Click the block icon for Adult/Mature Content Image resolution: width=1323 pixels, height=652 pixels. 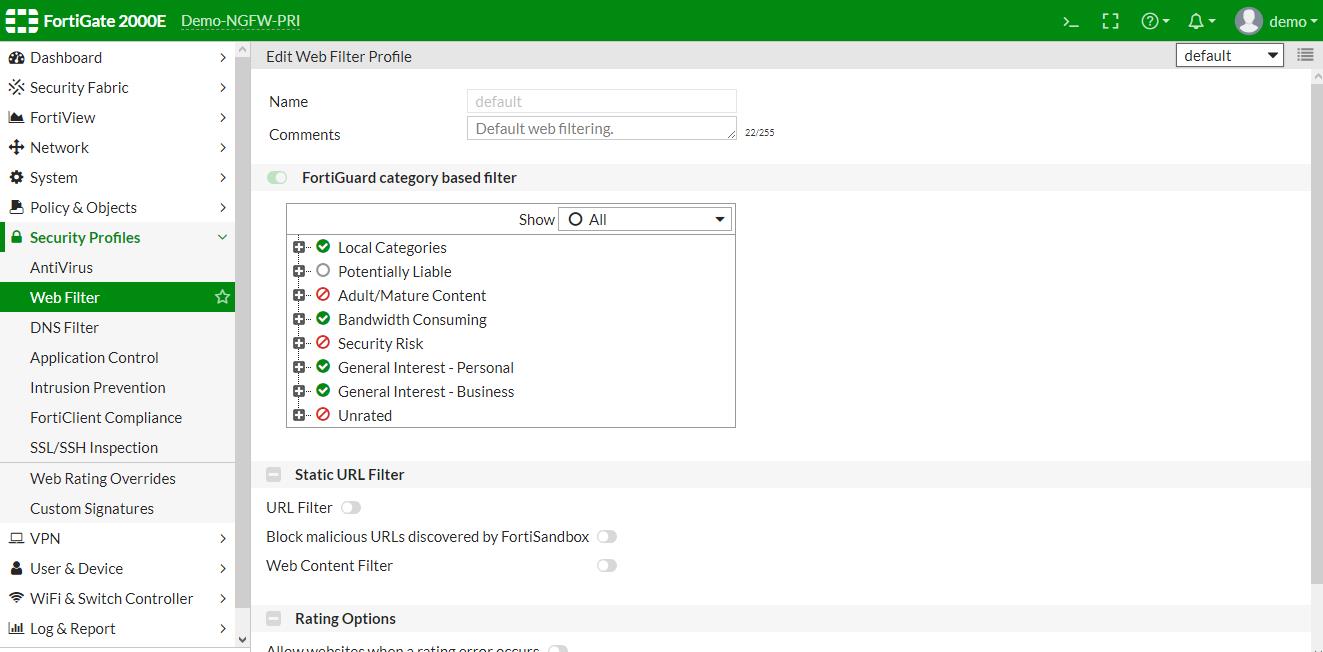[x=323, y=295]
